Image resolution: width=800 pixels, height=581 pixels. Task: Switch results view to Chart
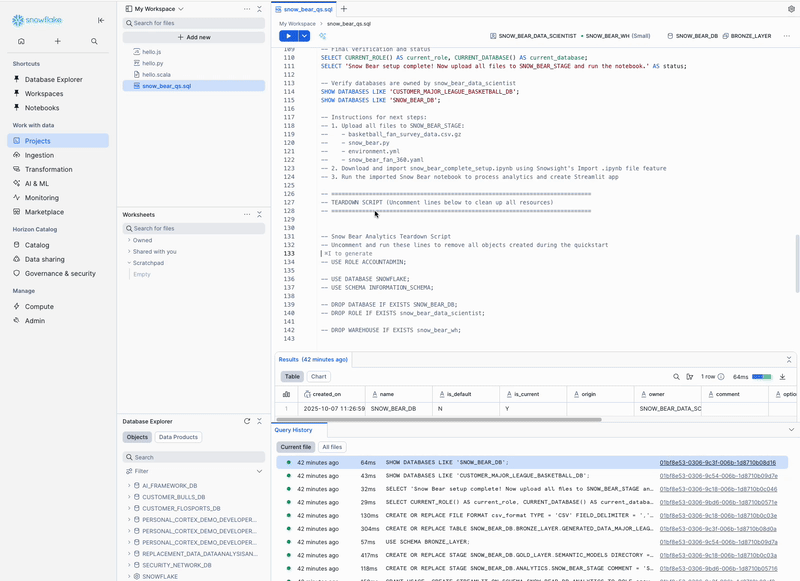318,377
